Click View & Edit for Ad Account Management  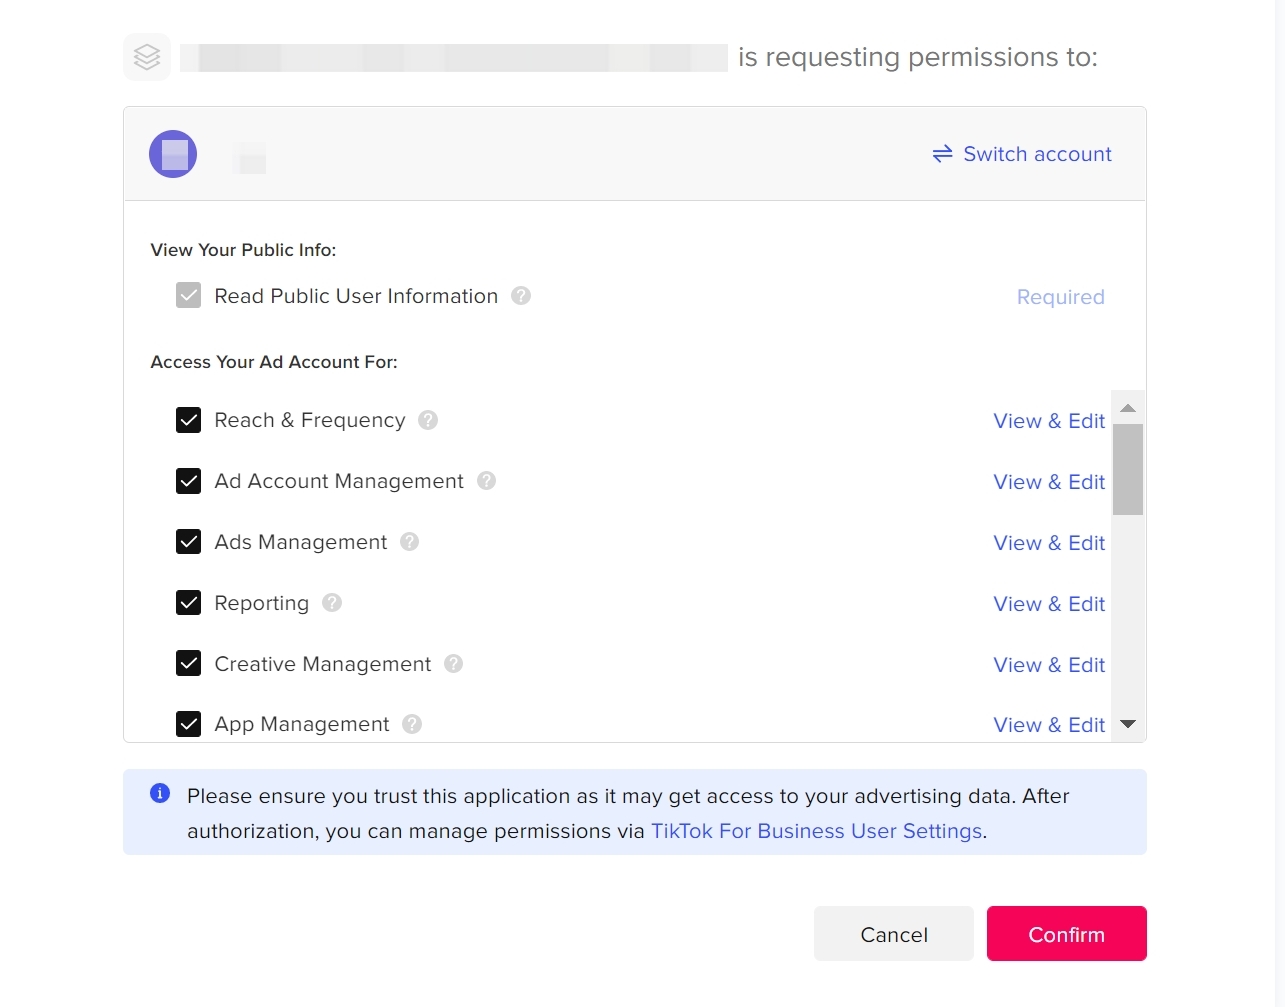click(1049, 482)
